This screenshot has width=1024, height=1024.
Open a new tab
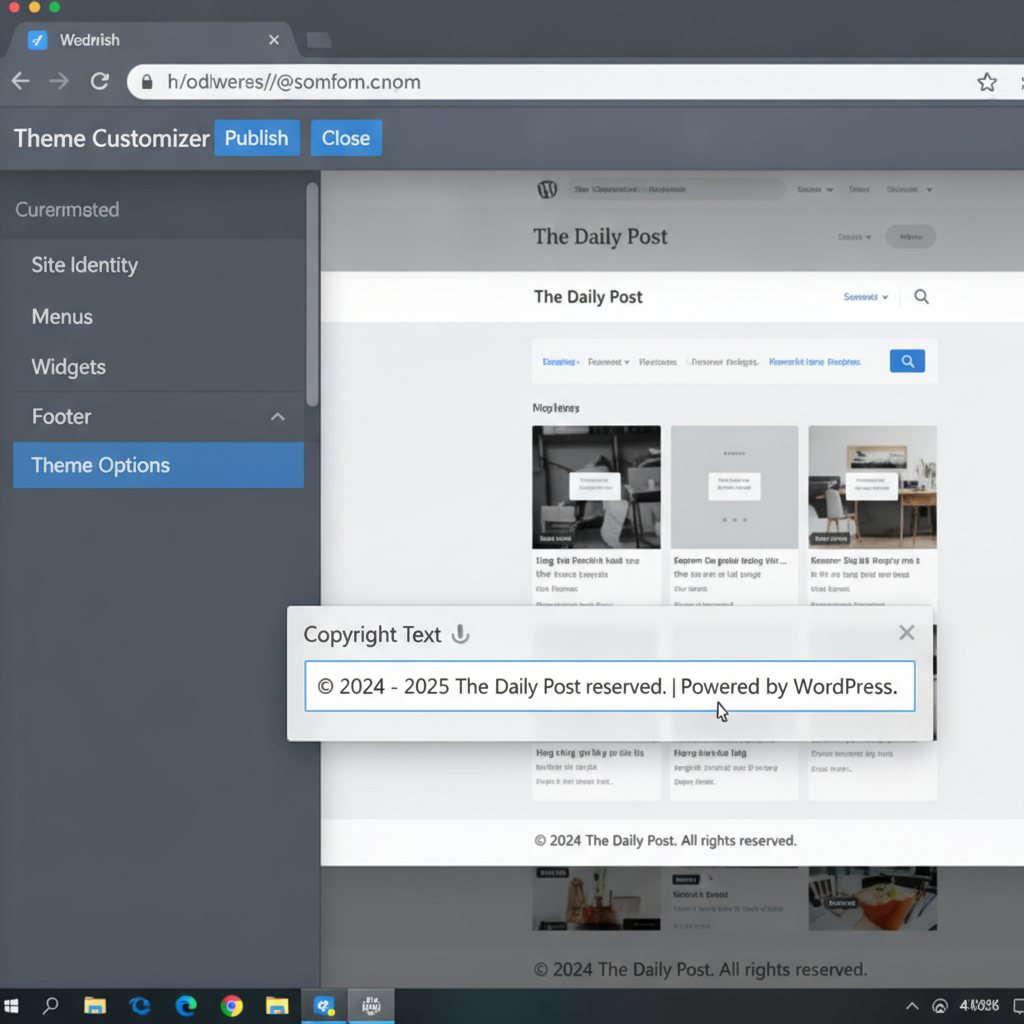click(x=319, y=40)
